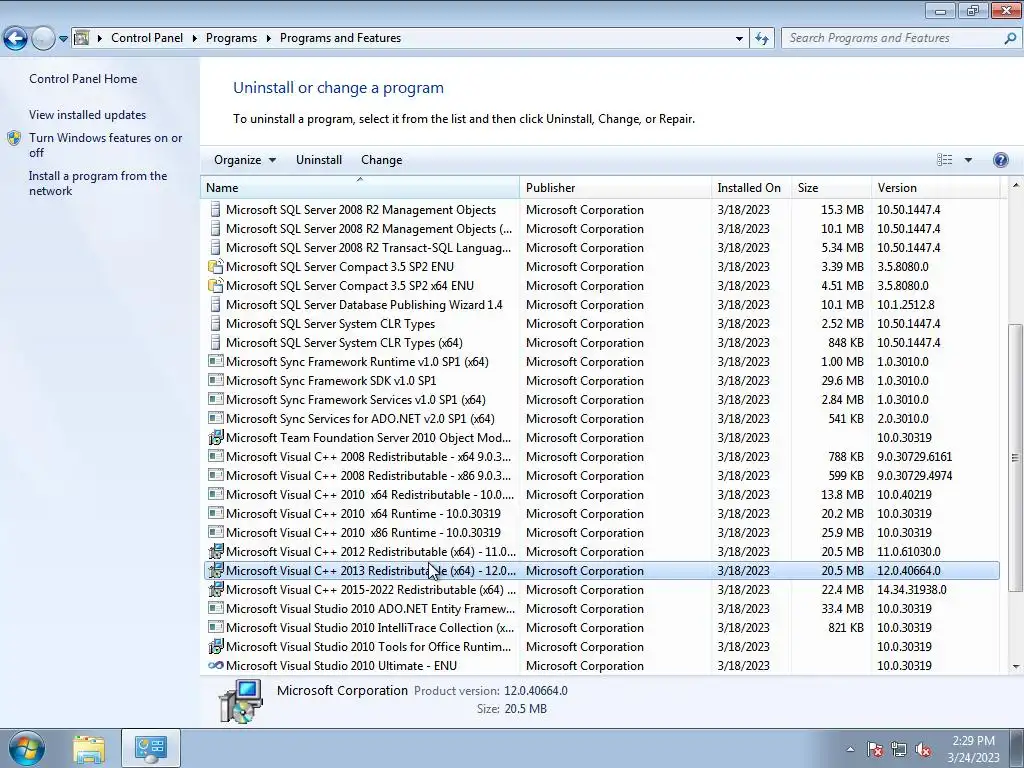
Task: Click the Control Panel icon in address bar
Action: tap(82, 38)
